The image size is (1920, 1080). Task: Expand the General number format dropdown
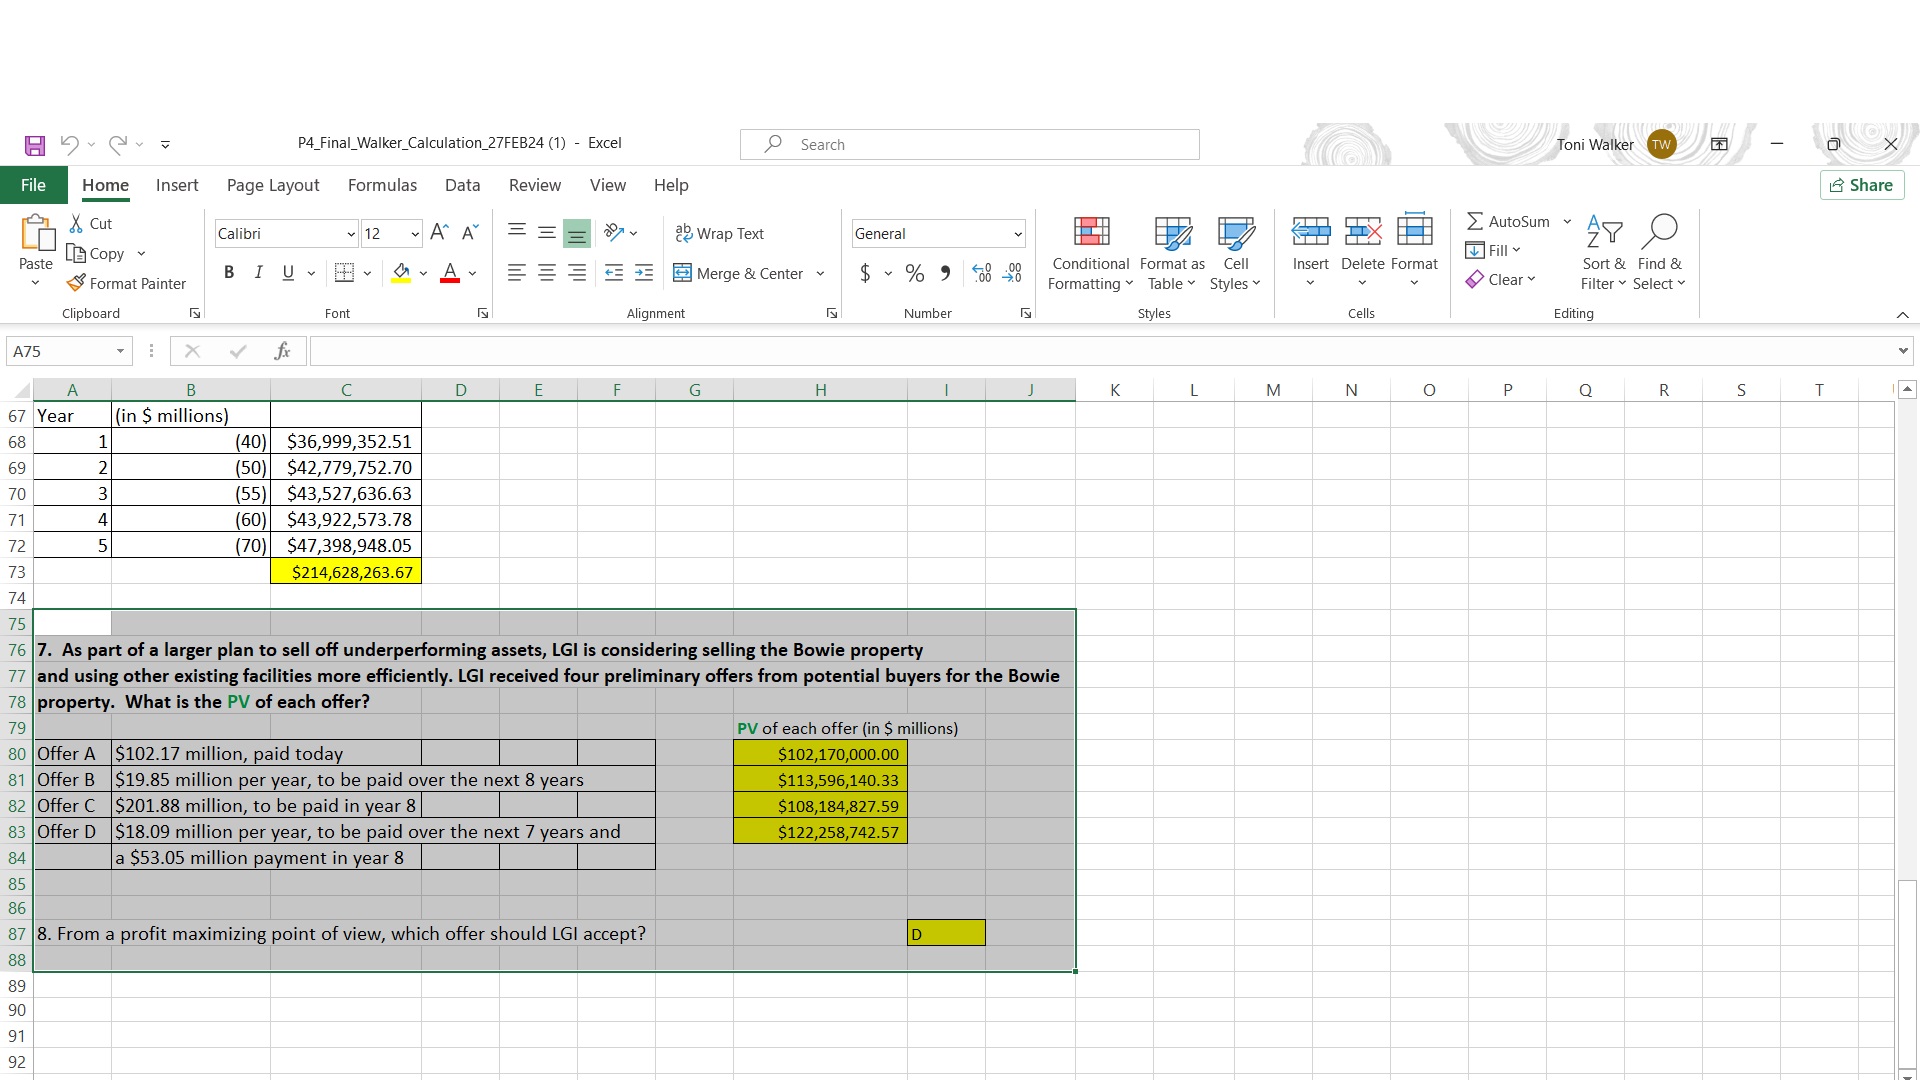[x=1018, y=234]
